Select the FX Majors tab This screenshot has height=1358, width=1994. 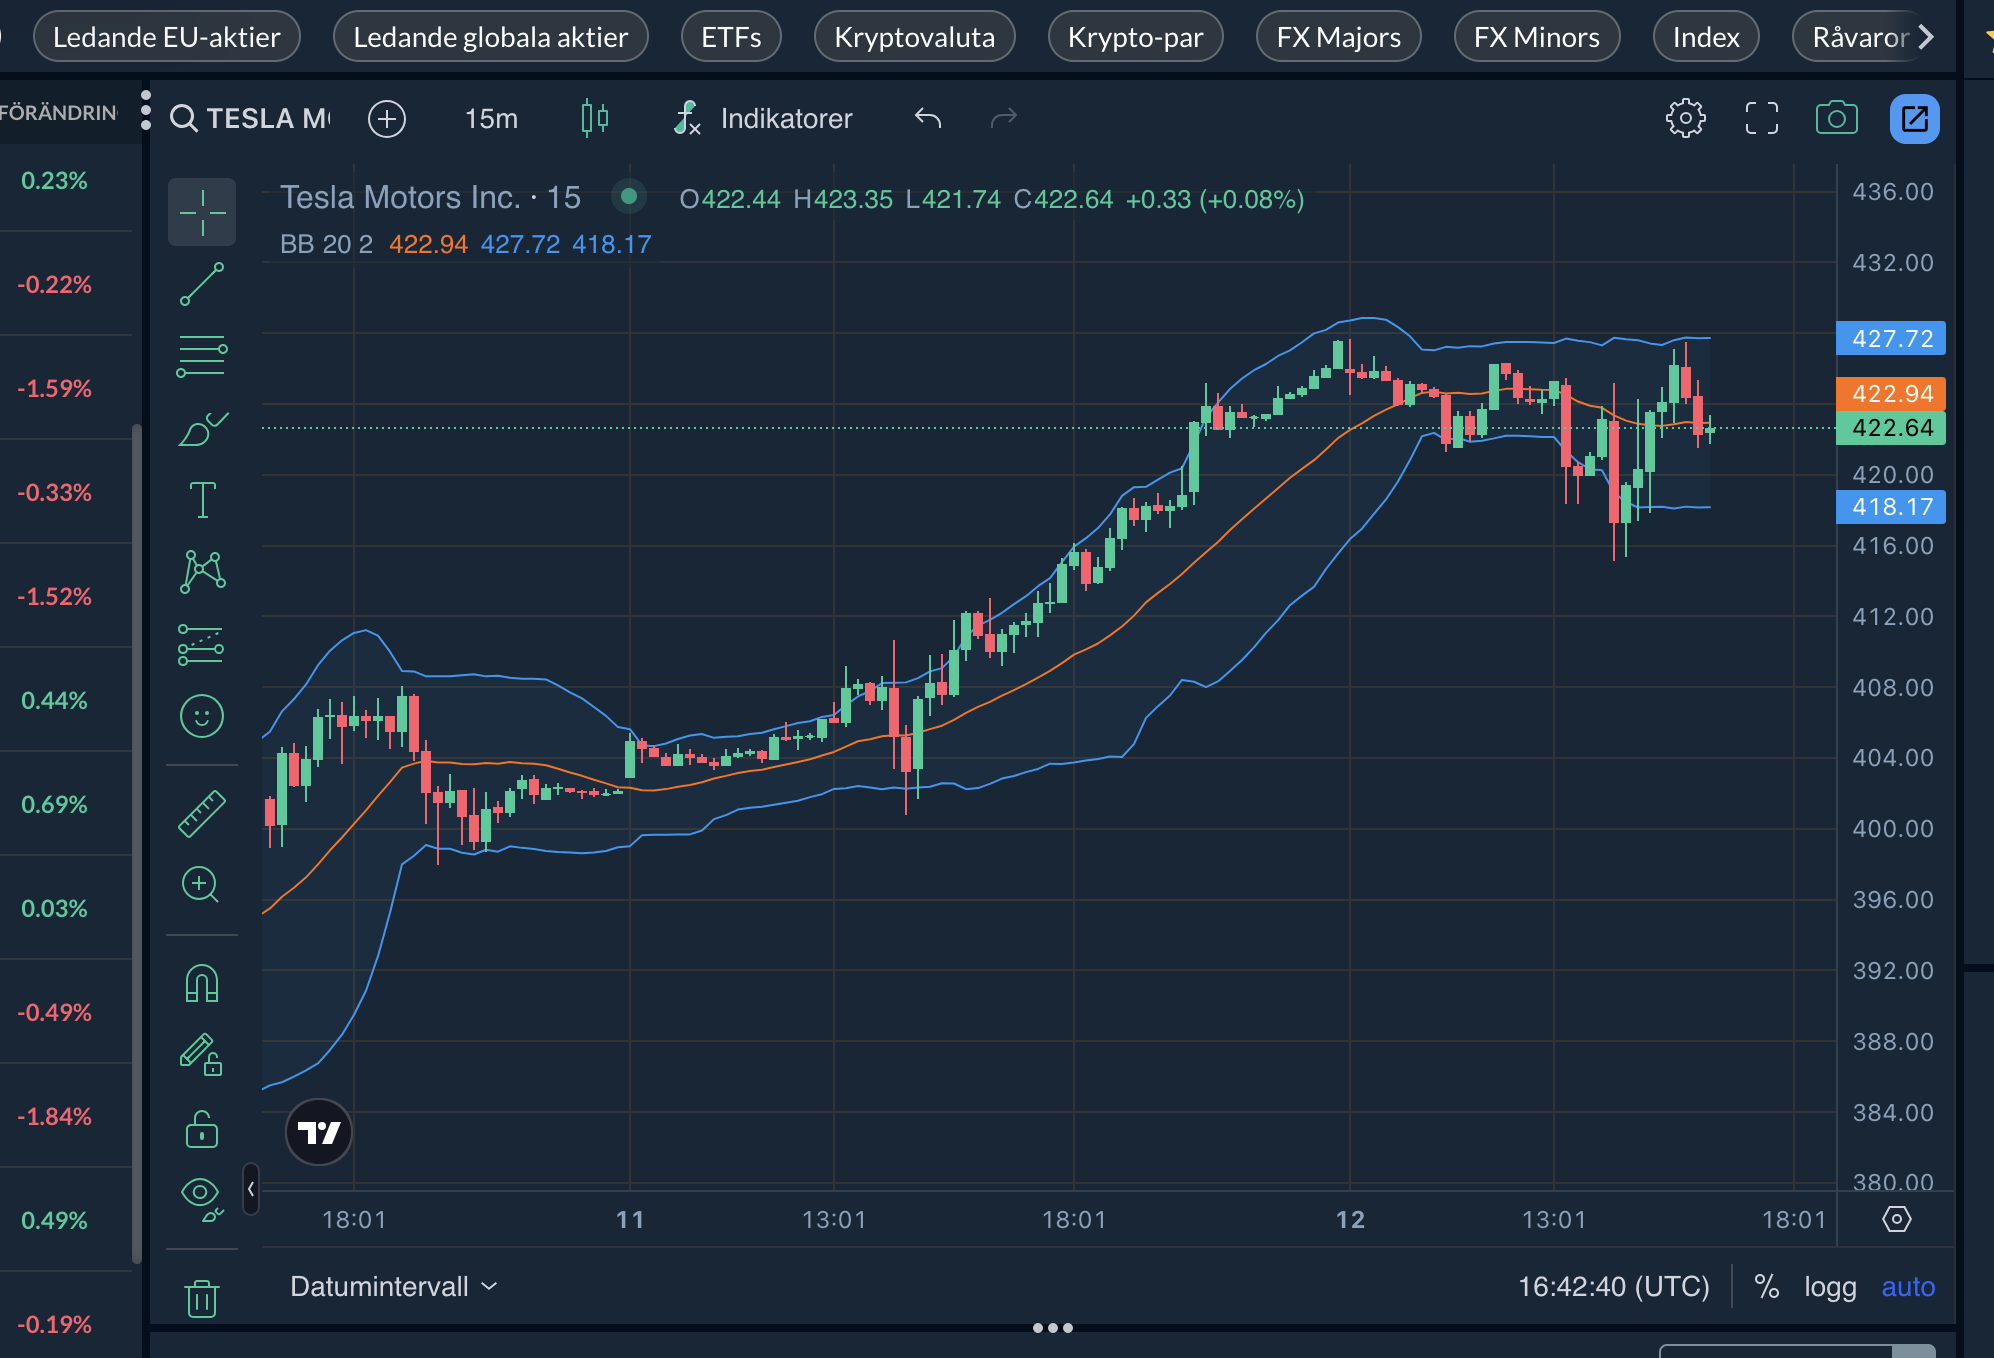coord(1338,37)
